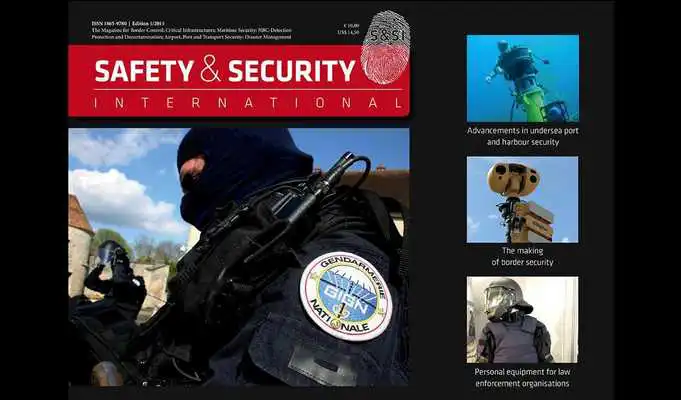681x400 pixels.
Task: Click the 'SAFETY & SECURITY' magazine title
Action: coord(225,71)
